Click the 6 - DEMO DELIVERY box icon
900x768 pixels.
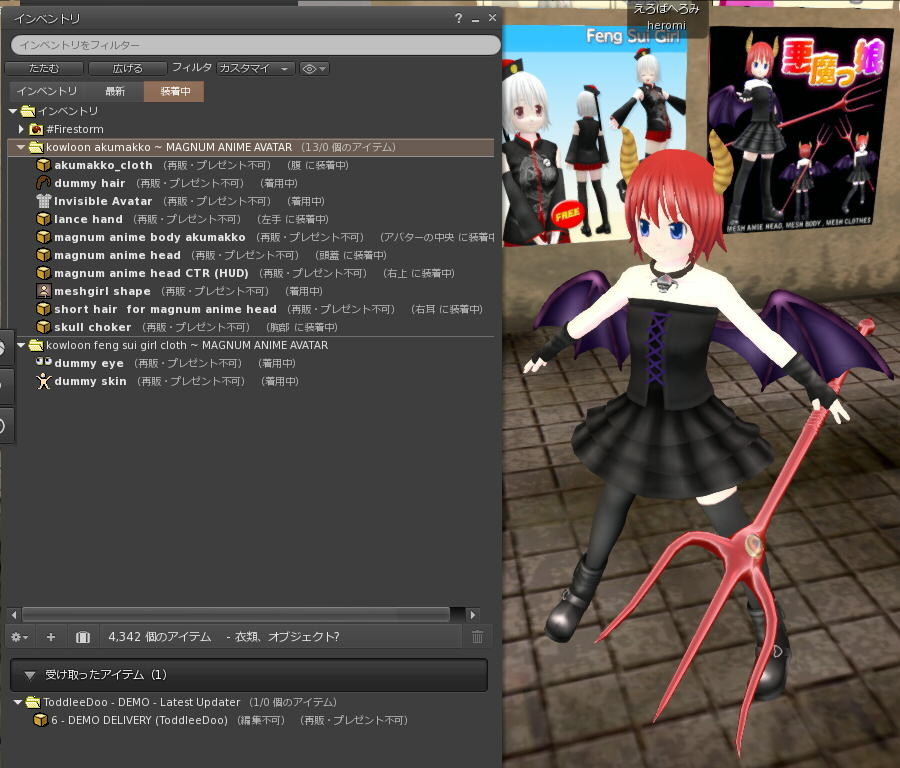click(x=40, y=720)
